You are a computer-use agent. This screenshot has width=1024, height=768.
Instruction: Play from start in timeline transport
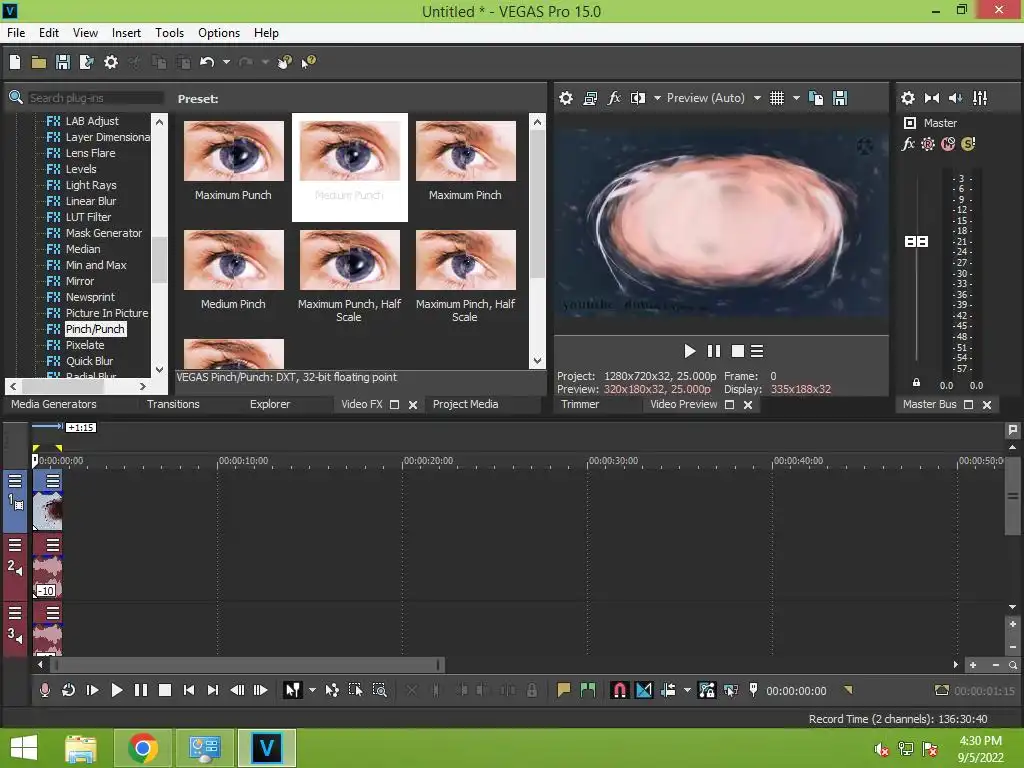point(92,690)
